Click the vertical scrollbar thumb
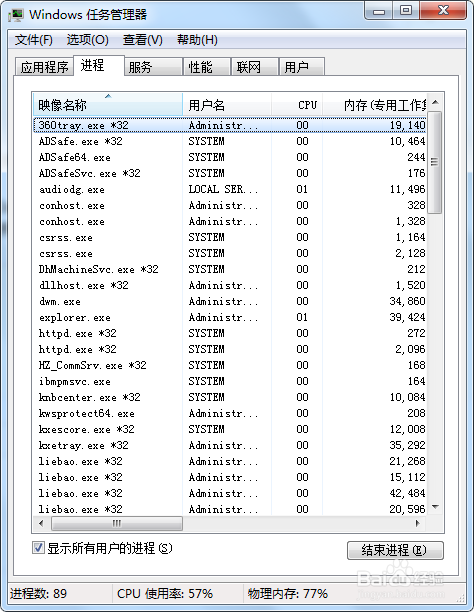The image size is (474, 612). tap(435, 162)
